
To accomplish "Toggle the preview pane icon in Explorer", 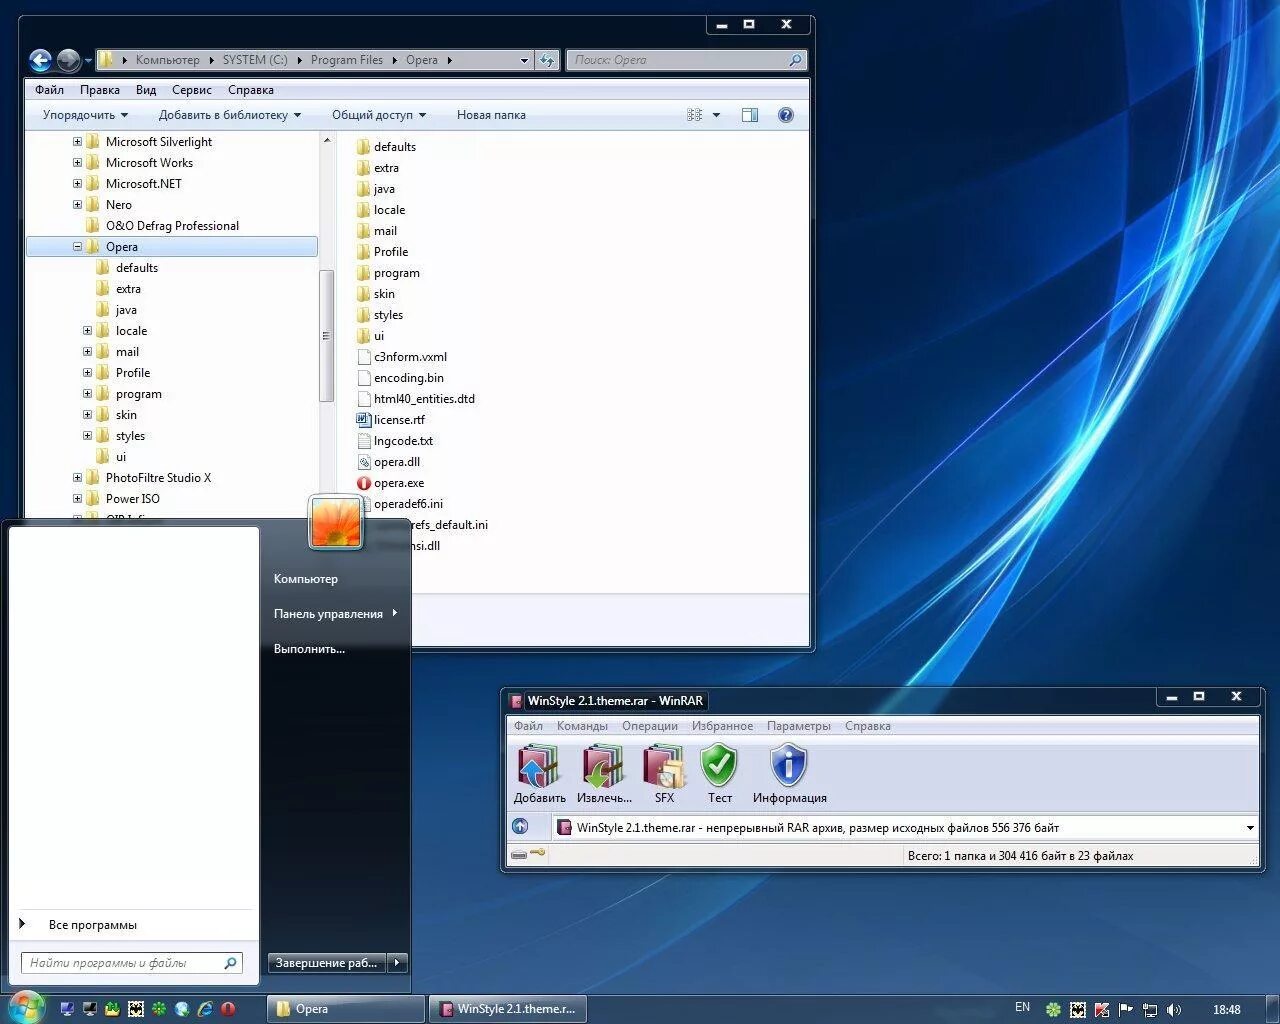I will point(750,115).
